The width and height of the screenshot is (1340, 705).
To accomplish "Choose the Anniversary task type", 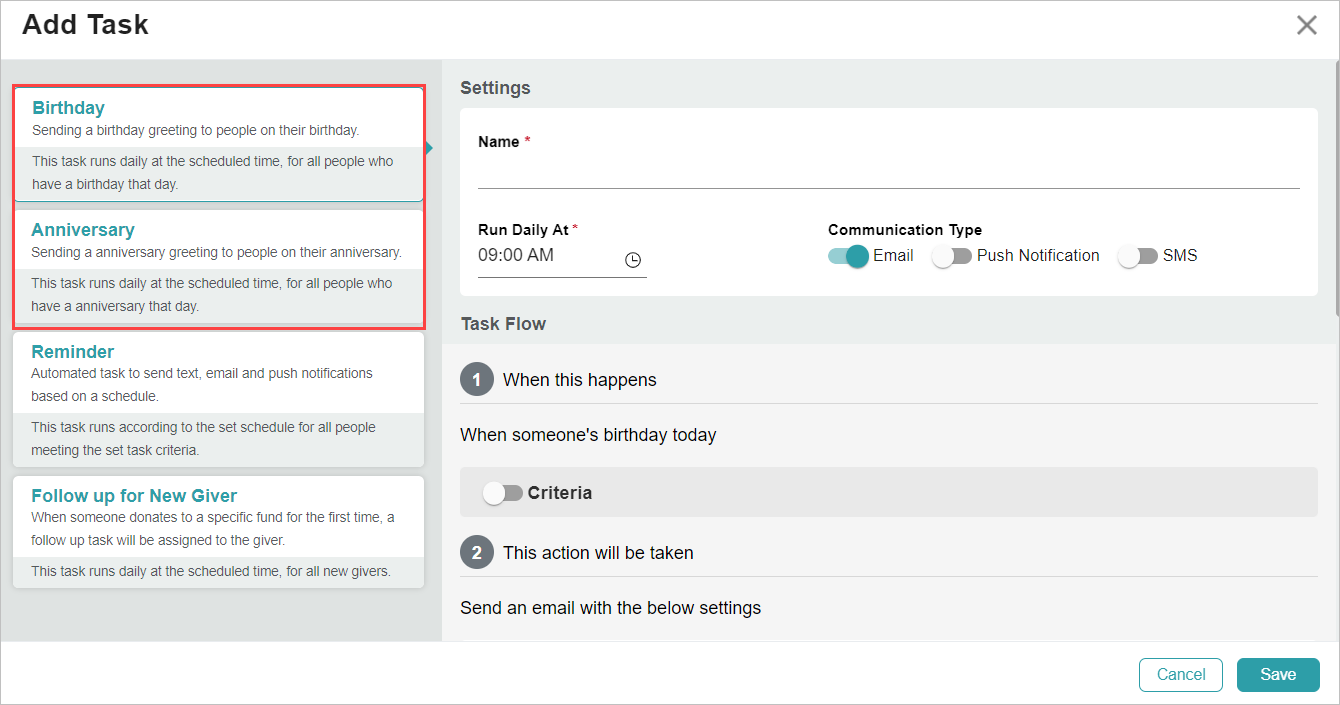I will 219,267.
